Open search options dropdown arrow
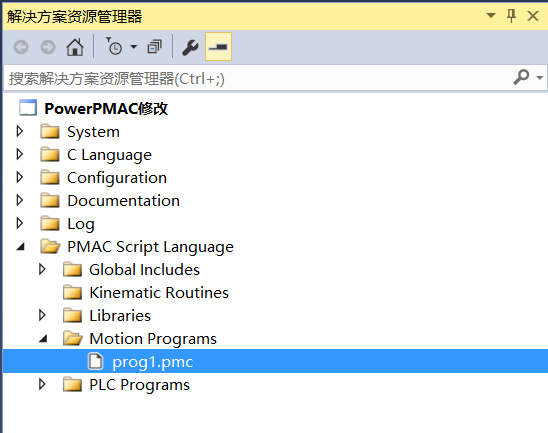The height and width of the screenshot is (433, 548). tap(540, 77)
